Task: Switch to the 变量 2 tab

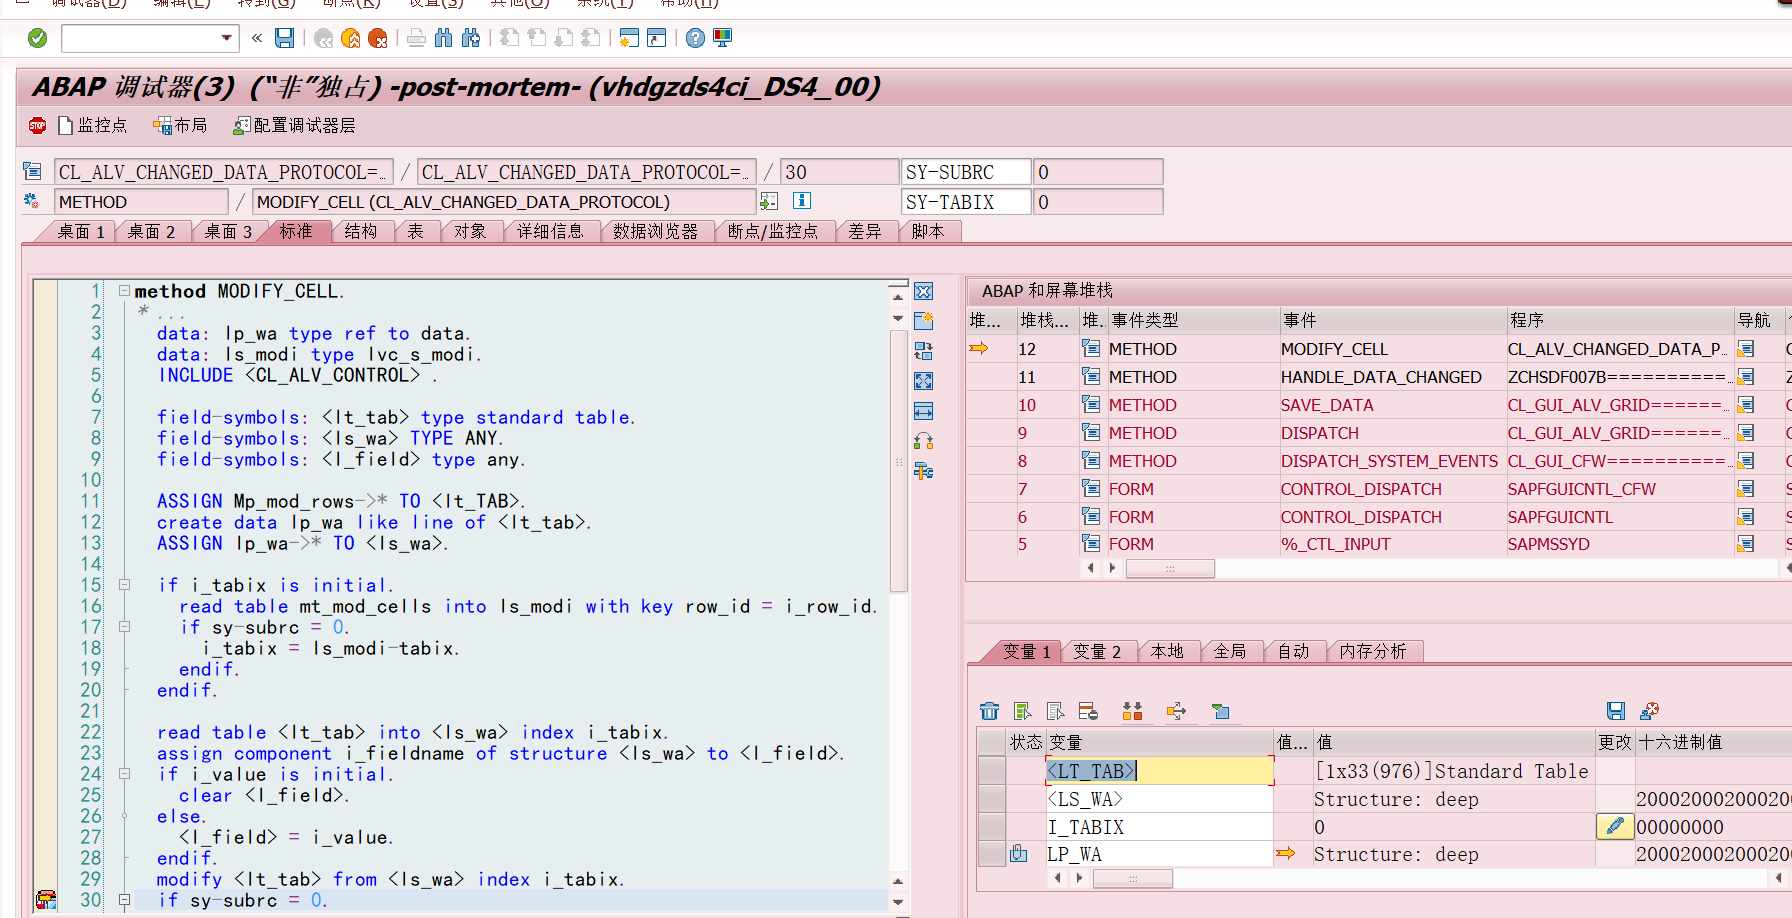Action: (1097, 652)
